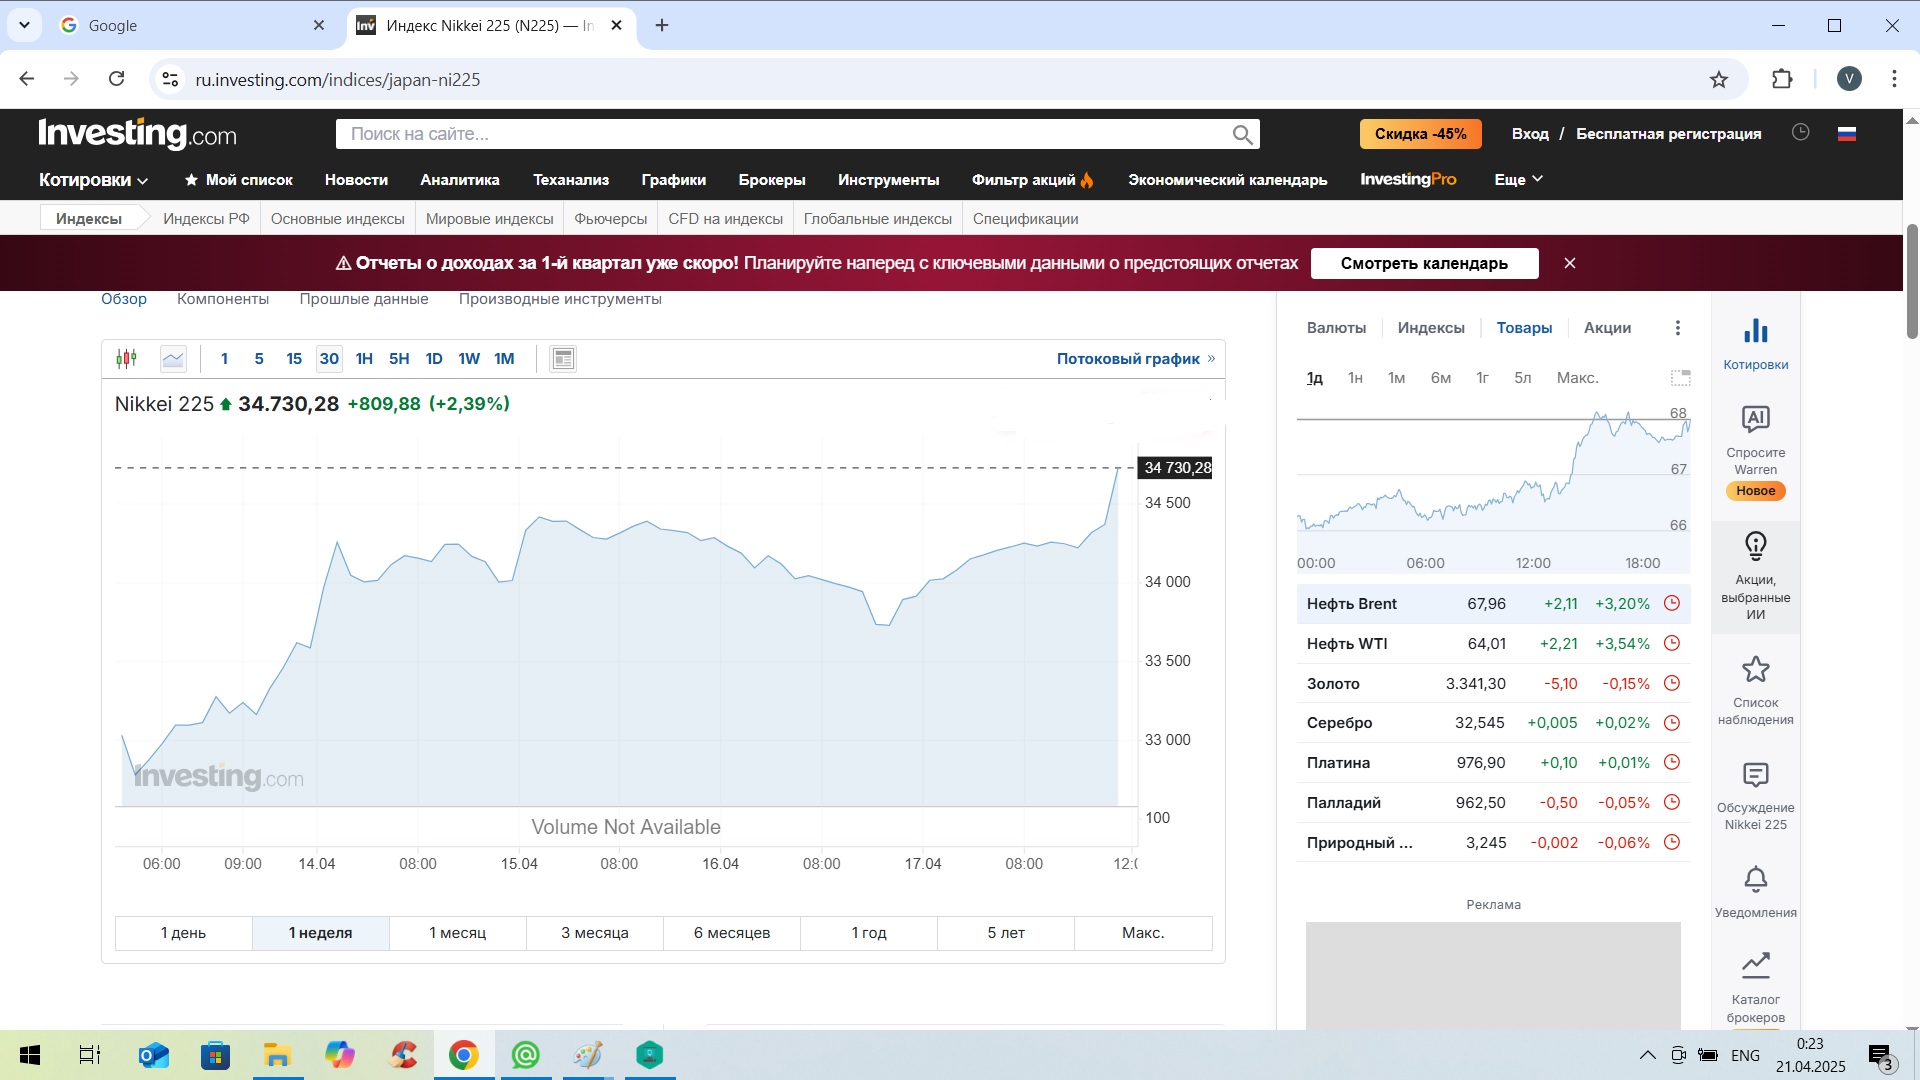Image resolution: width=1920 pixels, height=1080 pixels.
Task: Focus the Поиск на сайте search field
Action: [785, 134]
